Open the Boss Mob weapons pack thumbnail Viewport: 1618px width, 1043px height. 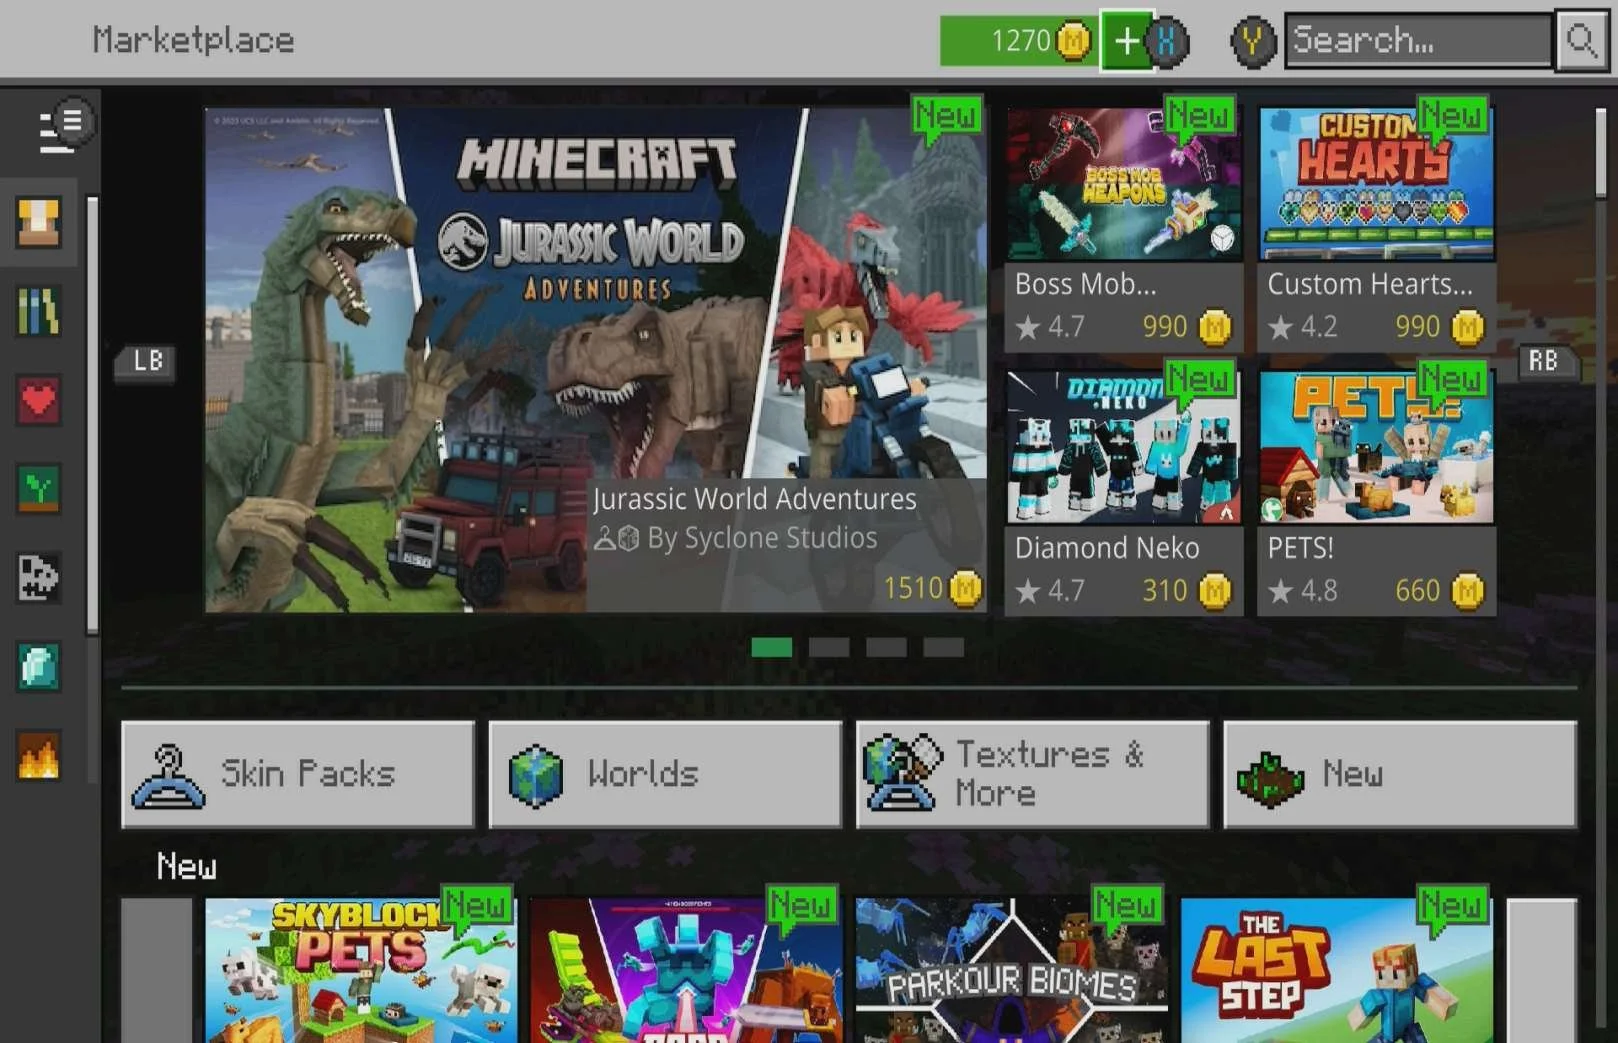click(x=1124, y=185)
